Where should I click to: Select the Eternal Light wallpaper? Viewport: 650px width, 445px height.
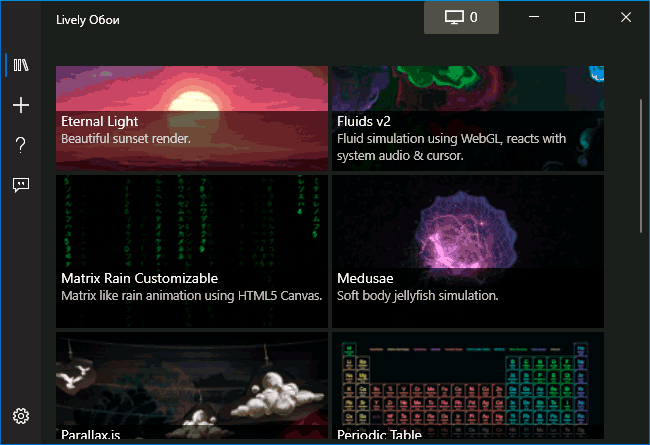(192, 118)
